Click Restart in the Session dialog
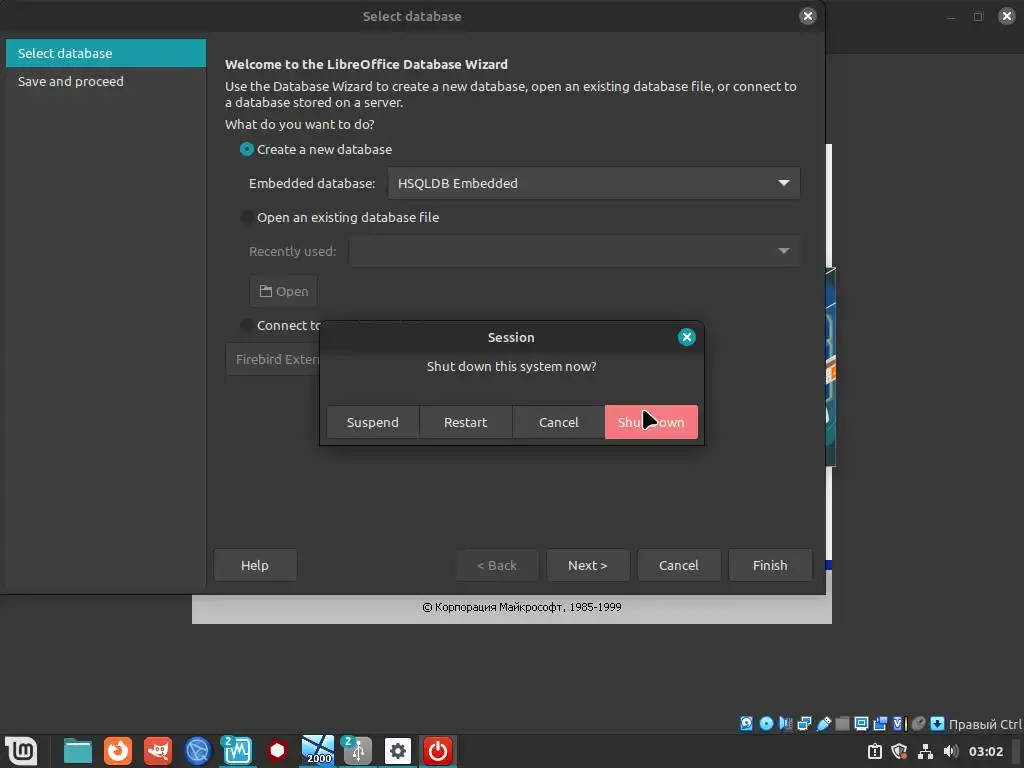The image size is (1024, 768). pos(466,422)
